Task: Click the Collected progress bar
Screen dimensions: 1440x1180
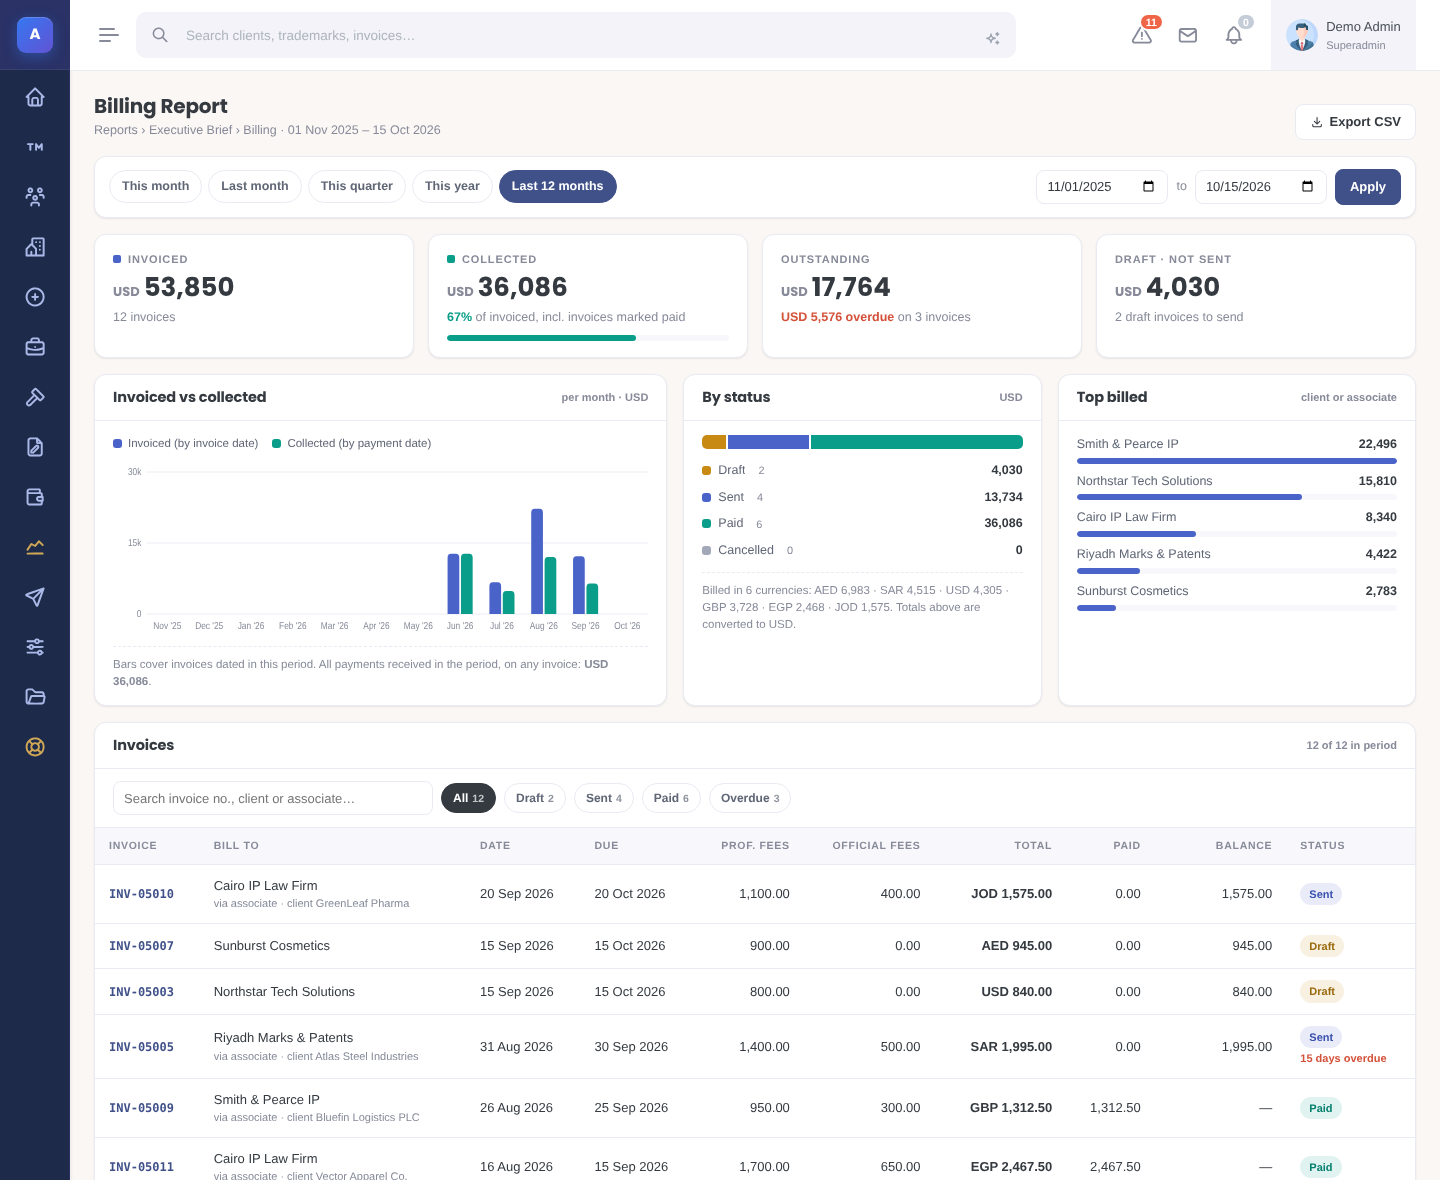Action: pos(588,338)
